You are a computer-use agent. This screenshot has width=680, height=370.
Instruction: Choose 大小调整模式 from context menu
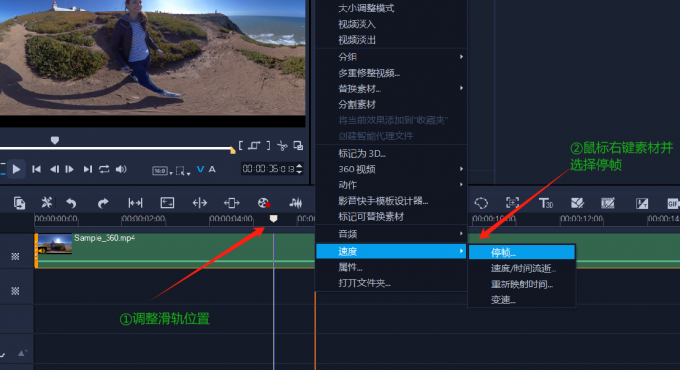point(366,8)
